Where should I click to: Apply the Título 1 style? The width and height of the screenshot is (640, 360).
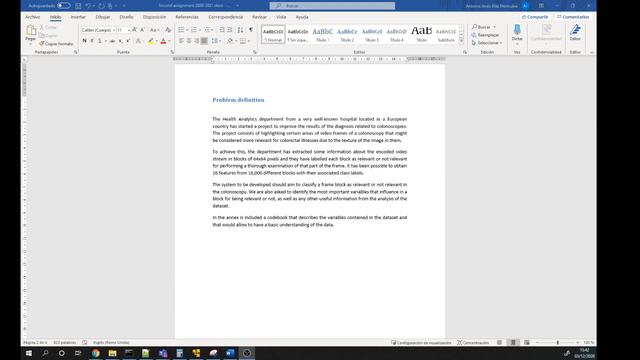coord(322,34)
